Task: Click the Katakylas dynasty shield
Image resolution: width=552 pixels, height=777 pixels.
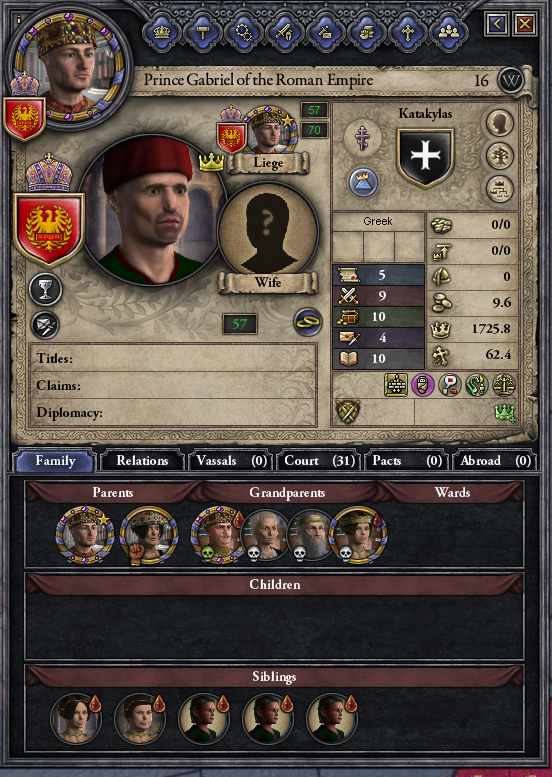Action: click(x=425, y=158)
